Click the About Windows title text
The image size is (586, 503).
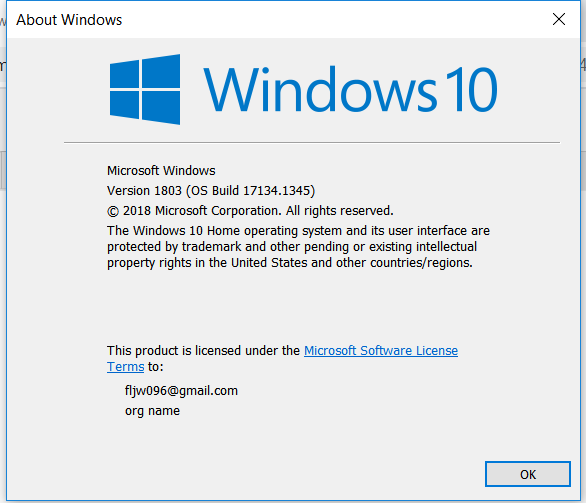pos(69,20)
